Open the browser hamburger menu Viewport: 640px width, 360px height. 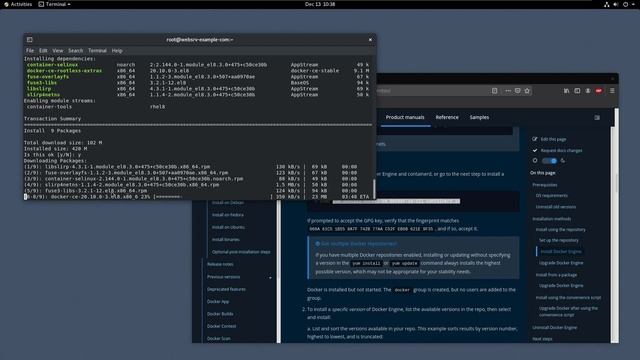click(612, 91)
